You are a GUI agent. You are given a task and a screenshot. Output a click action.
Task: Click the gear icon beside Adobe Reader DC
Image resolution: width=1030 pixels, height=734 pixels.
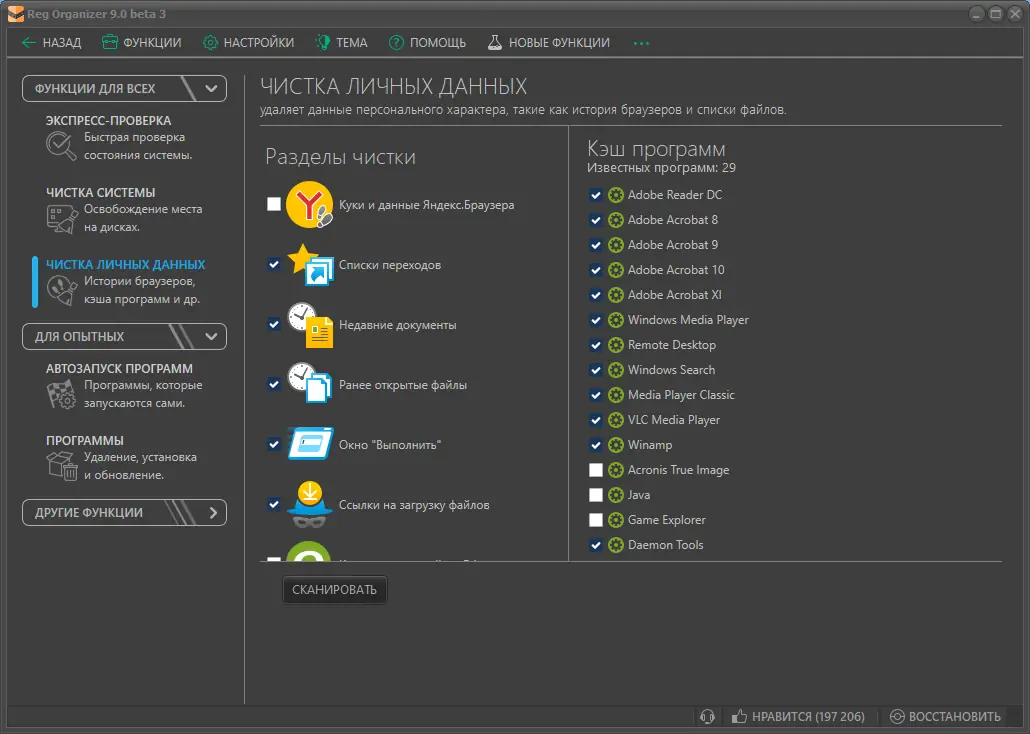coord(616,195)
